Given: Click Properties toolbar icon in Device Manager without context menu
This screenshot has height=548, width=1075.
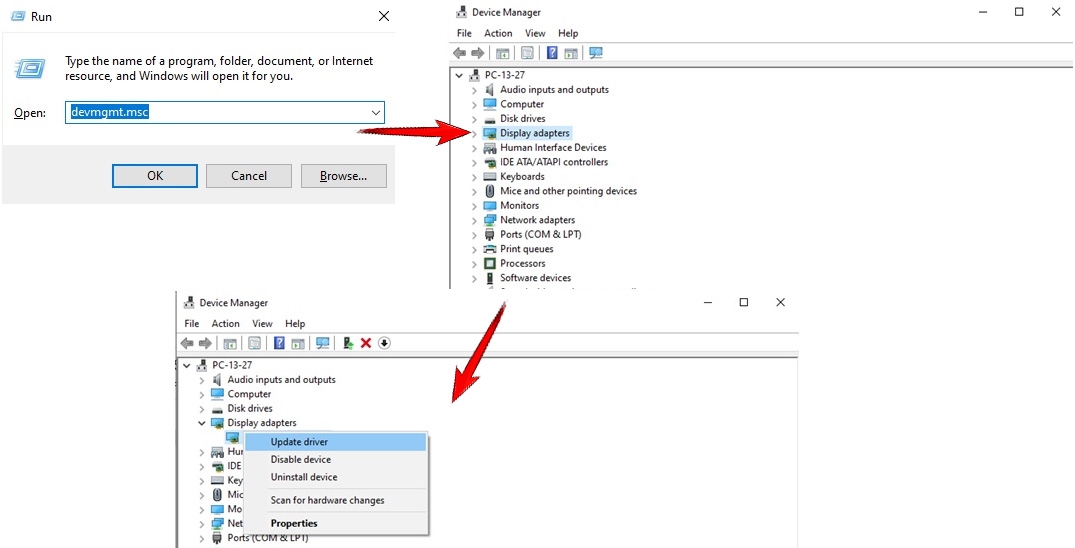Looking at the screenshot, I should pyautogui.click(x=527, y=53).
